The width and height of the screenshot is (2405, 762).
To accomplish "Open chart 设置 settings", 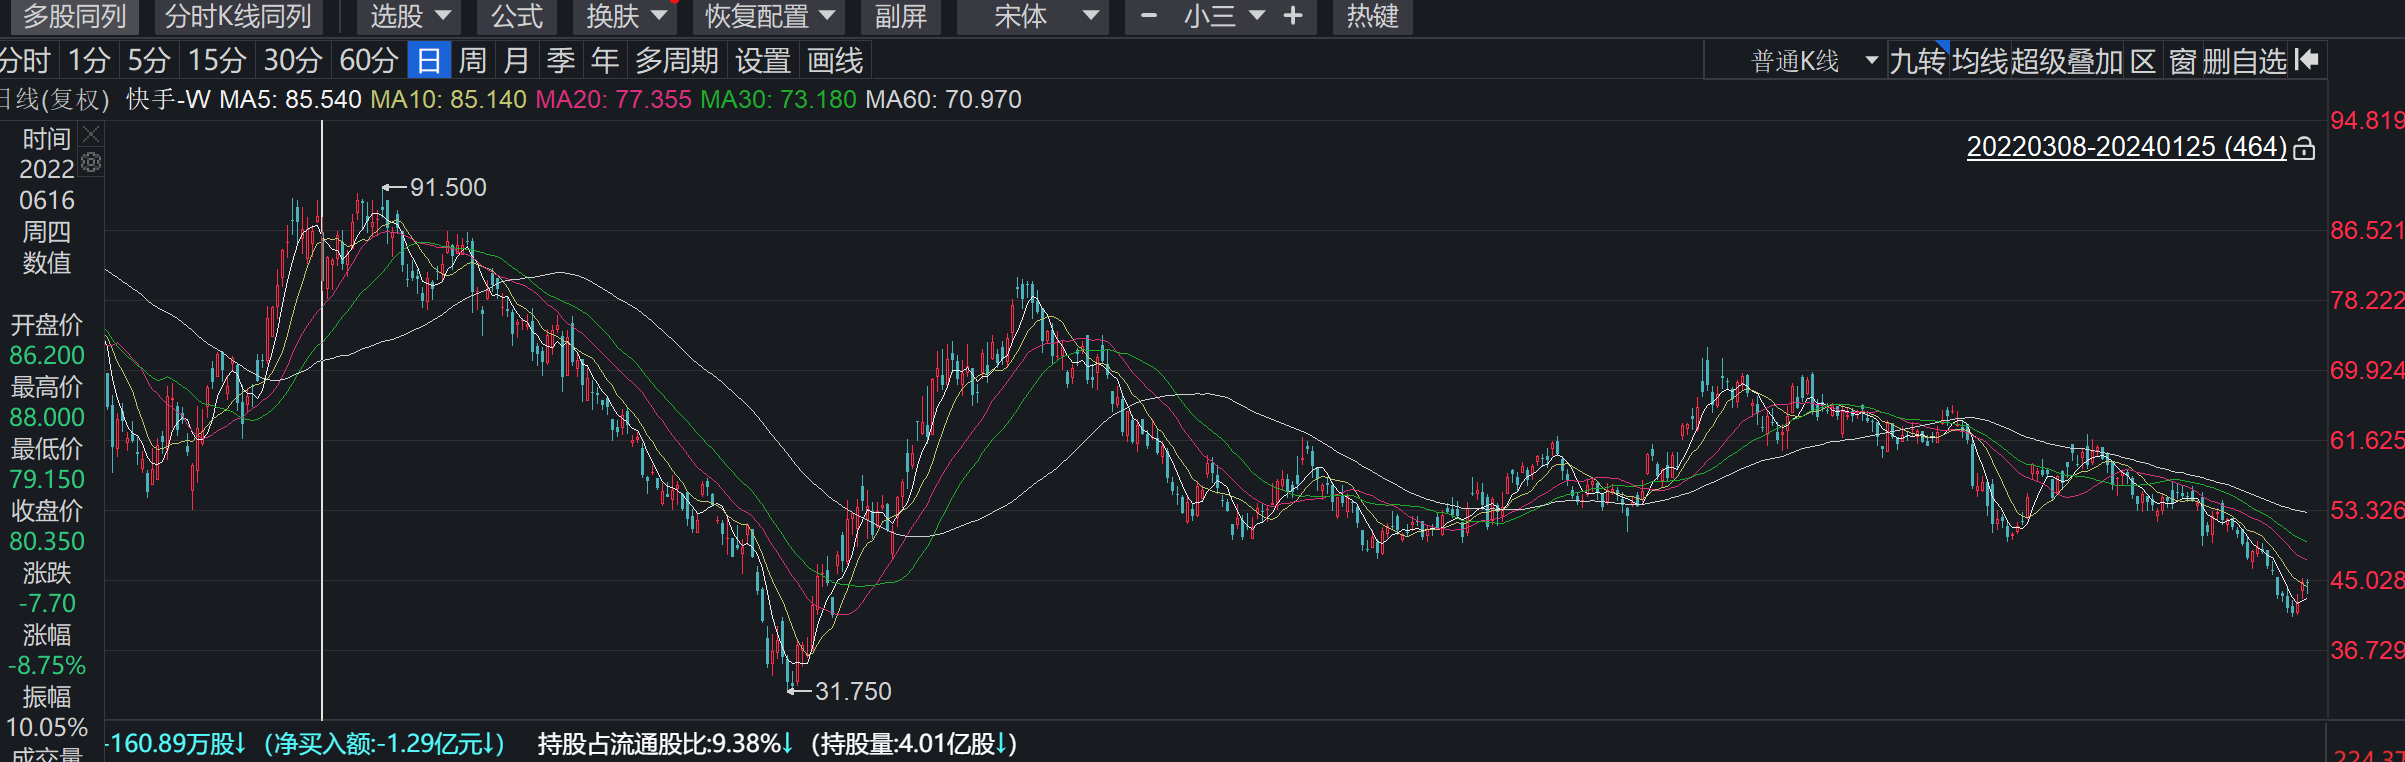I will pyautogui.click(x=763, y=61).
